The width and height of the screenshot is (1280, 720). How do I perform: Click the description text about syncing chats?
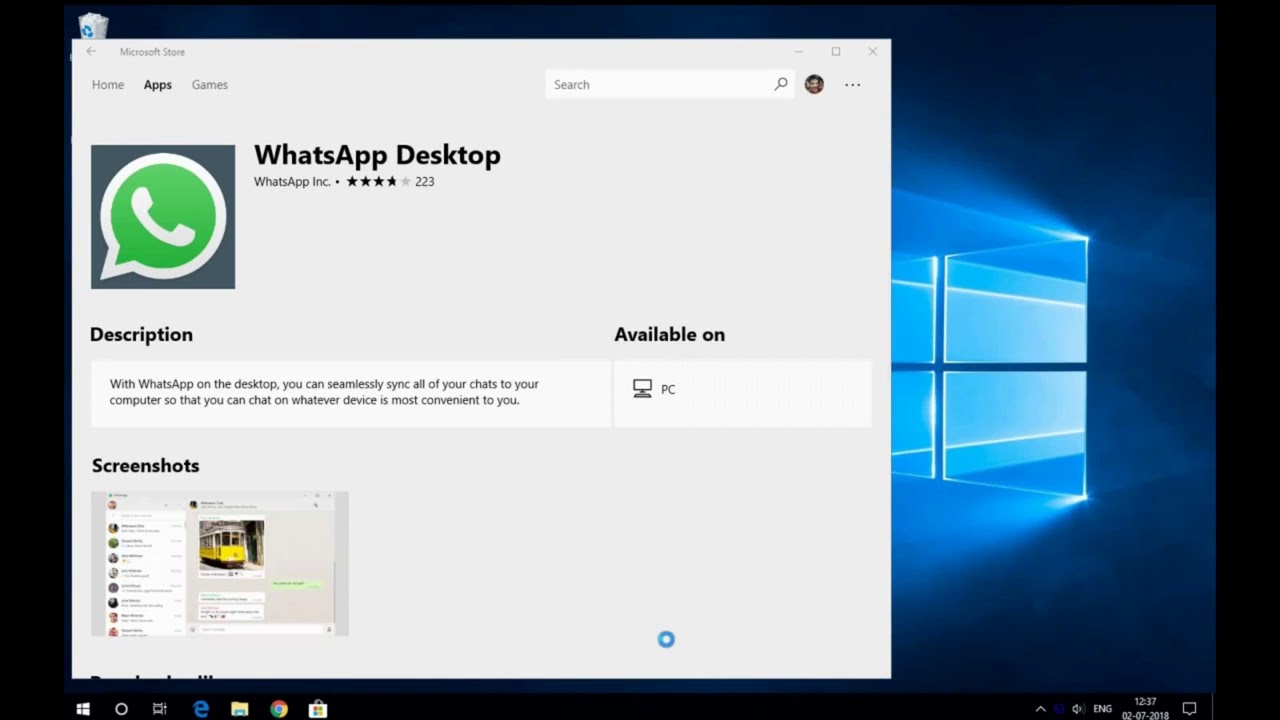coord(324,392)
